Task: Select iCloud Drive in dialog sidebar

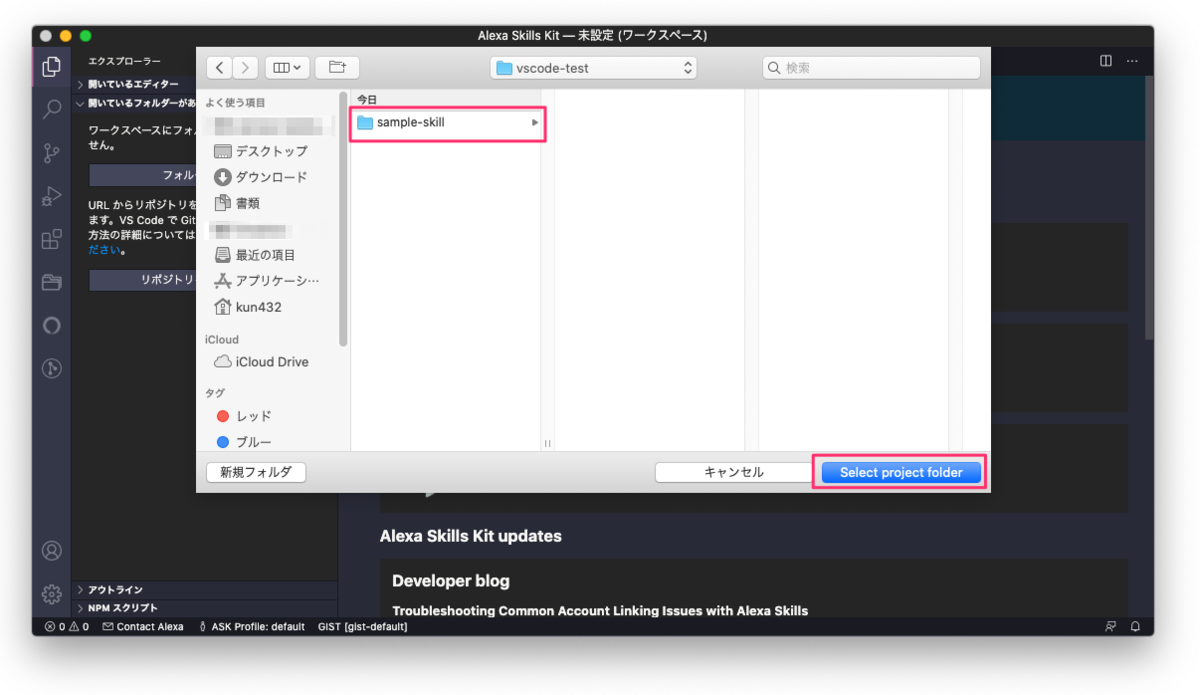Action: click(261, 362)
